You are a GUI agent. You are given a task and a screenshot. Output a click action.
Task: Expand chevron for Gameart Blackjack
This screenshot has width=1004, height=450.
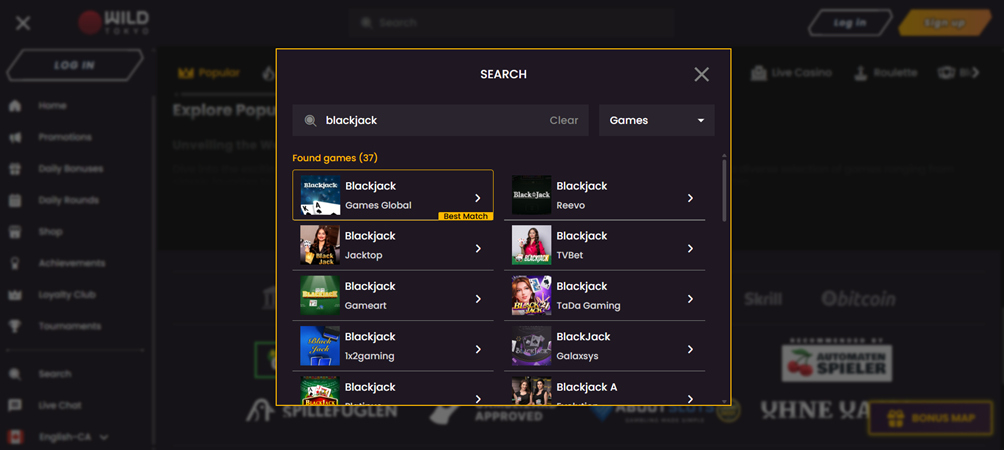point(478,299)
